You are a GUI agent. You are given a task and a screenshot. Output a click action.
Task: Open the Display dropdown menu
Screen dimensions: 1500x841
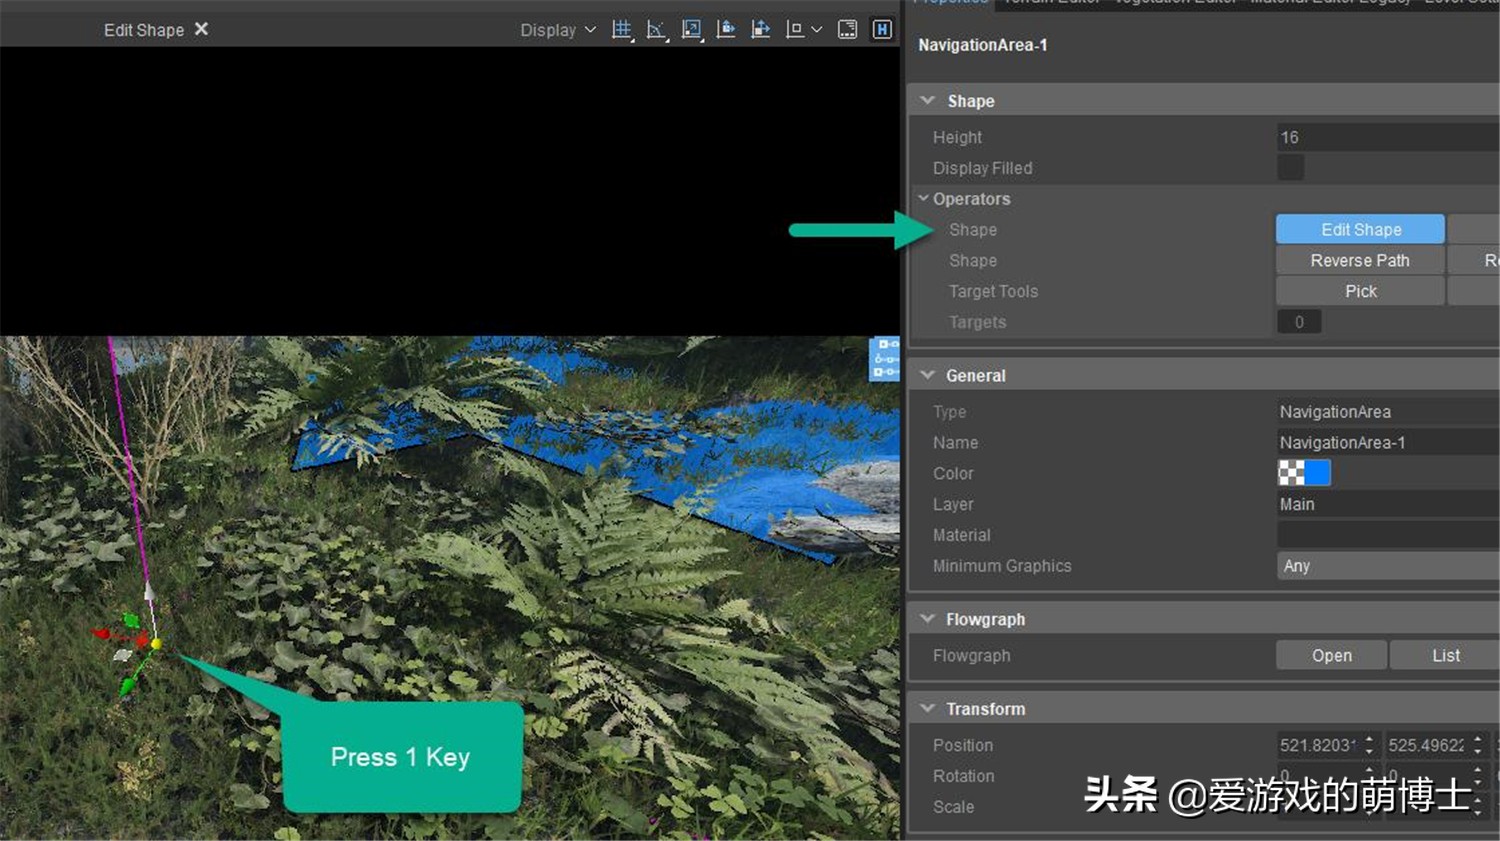[557, 30]
